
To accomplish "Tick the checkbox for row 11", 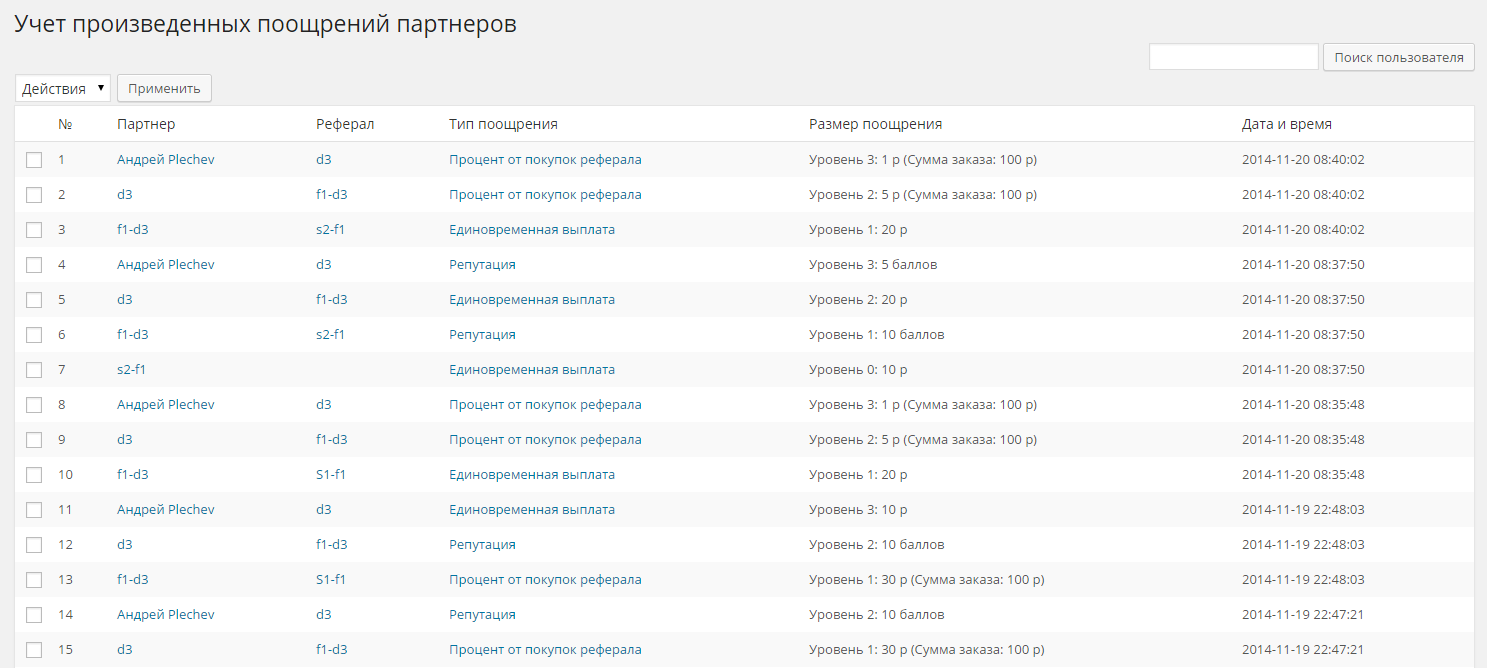I will click(x=34, y=510).
